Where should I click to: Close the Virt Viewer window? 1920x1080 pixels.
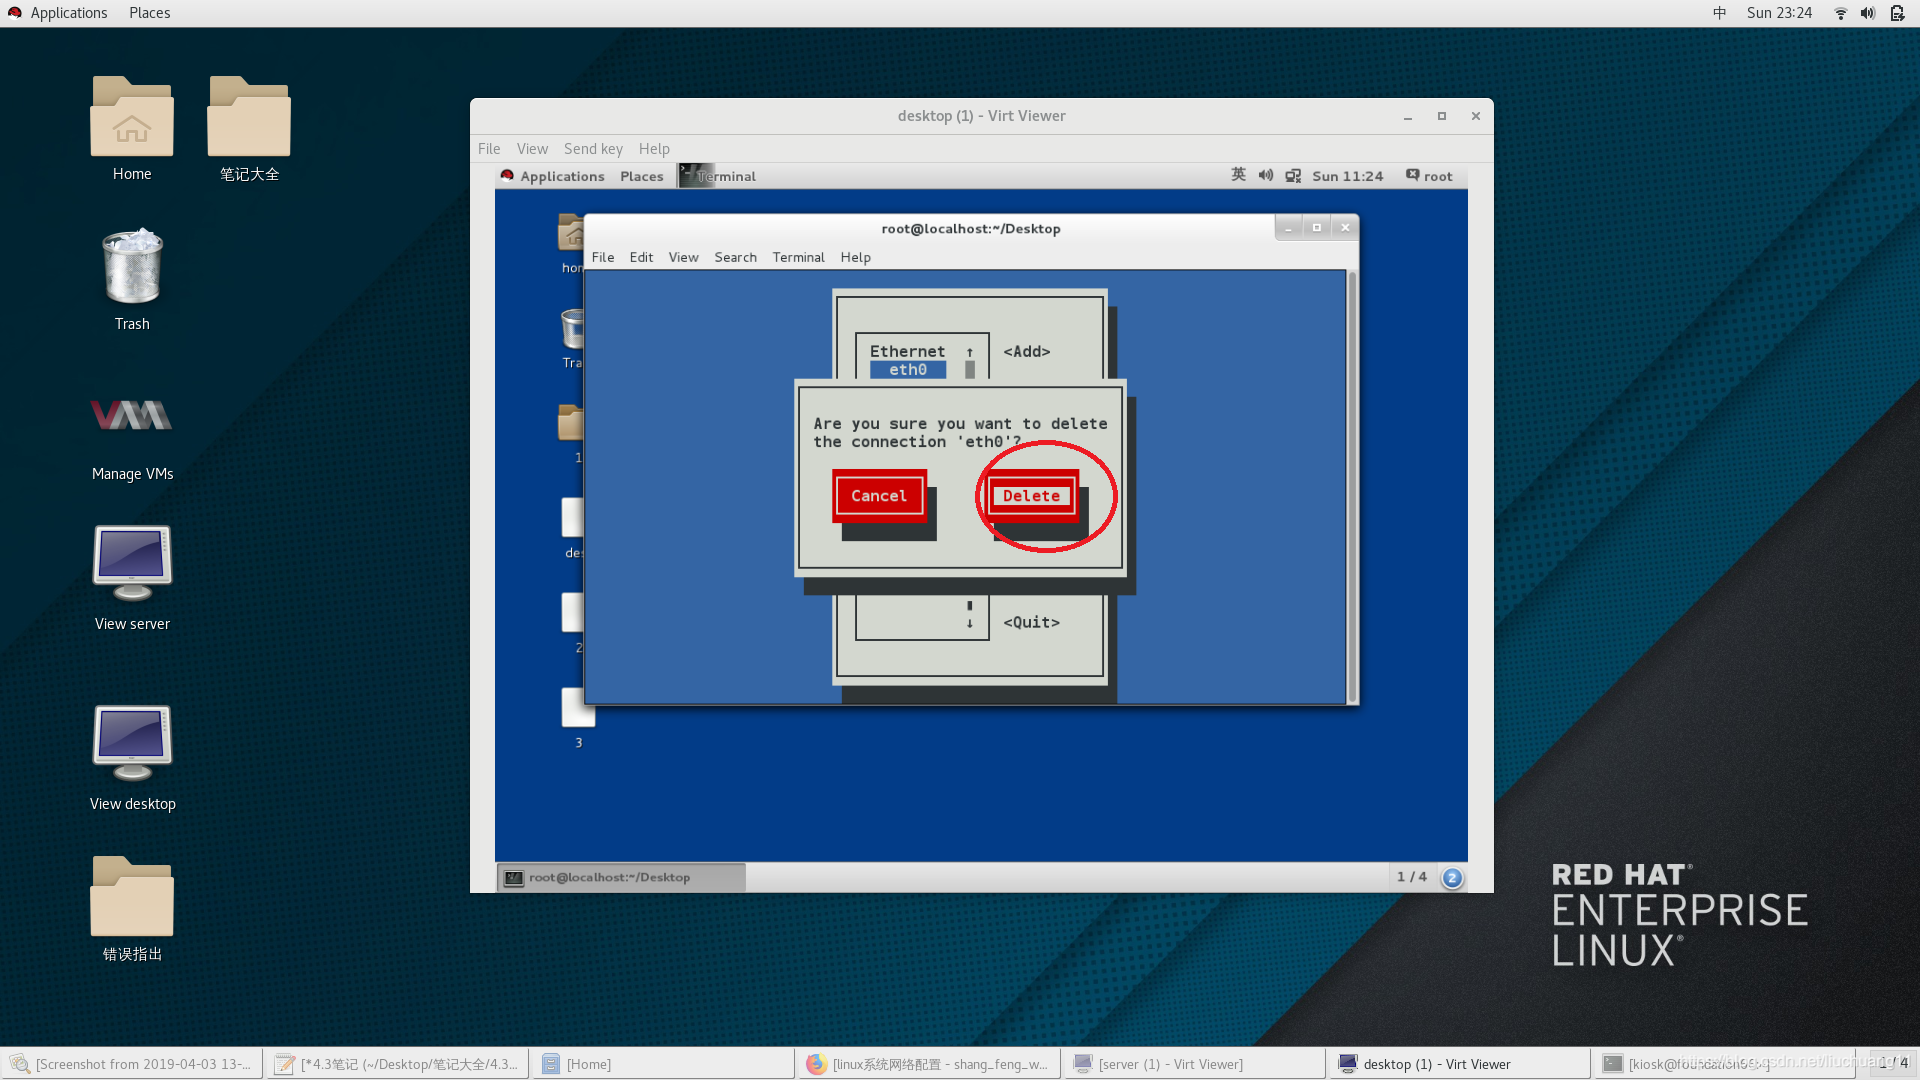1476,116
